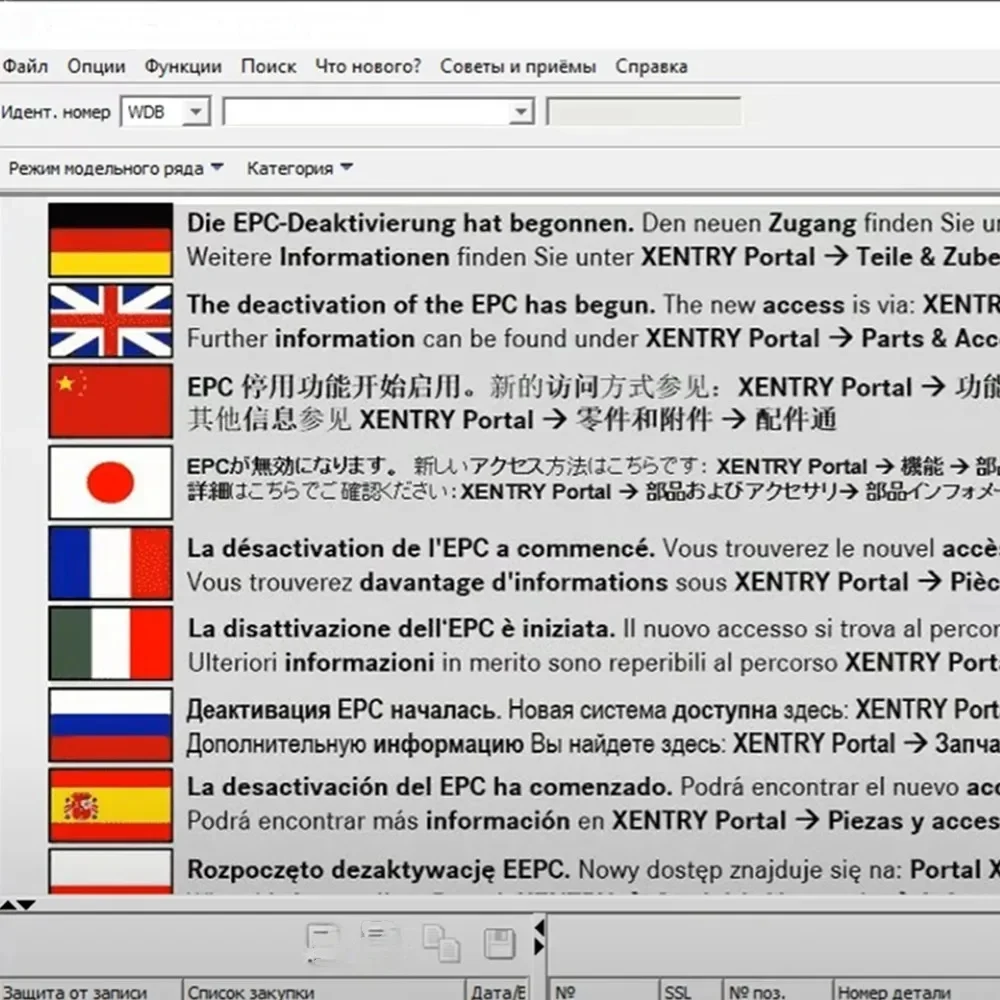This screenshot has width=1000, height=1000.
Task: Click the Italian flag notice
Action: click(x=110, y=643)
